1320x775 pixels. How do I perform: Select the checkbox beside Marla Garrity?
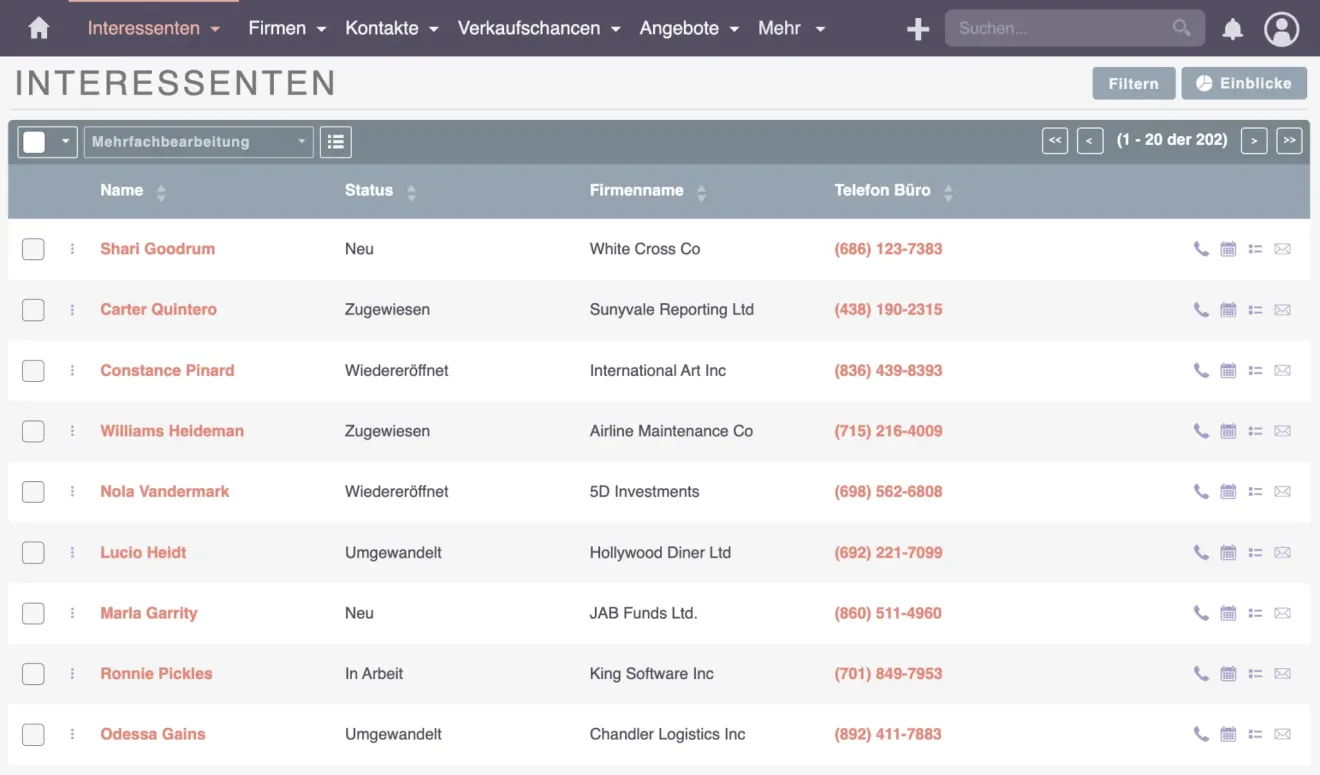[33, 613]
